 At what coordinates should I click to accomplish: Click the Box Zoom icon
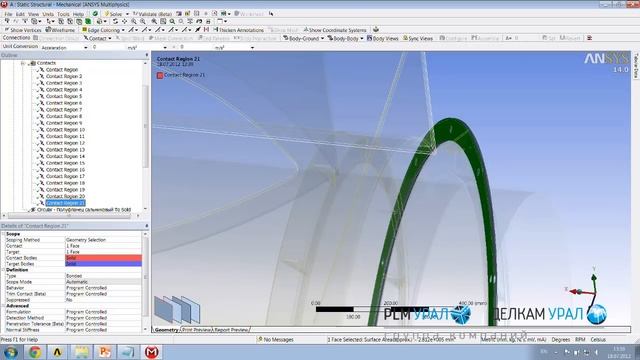tap(143, 21)
